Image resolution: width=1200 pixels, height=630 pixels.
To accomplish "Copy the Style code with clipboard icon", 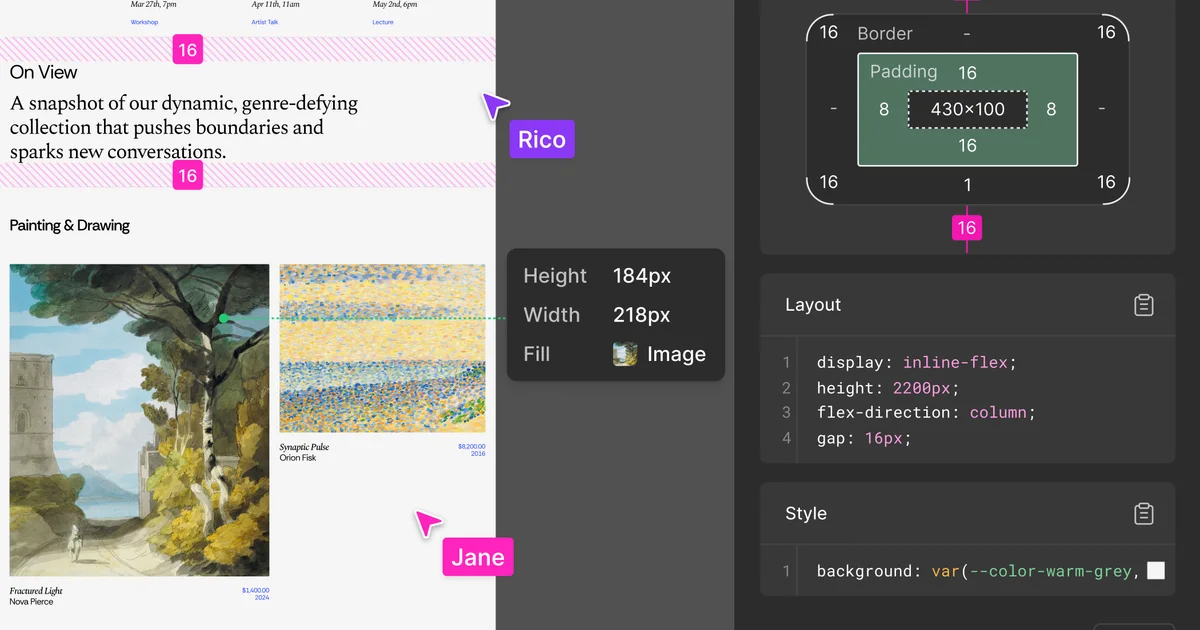I will click(x=1144, y=514).
